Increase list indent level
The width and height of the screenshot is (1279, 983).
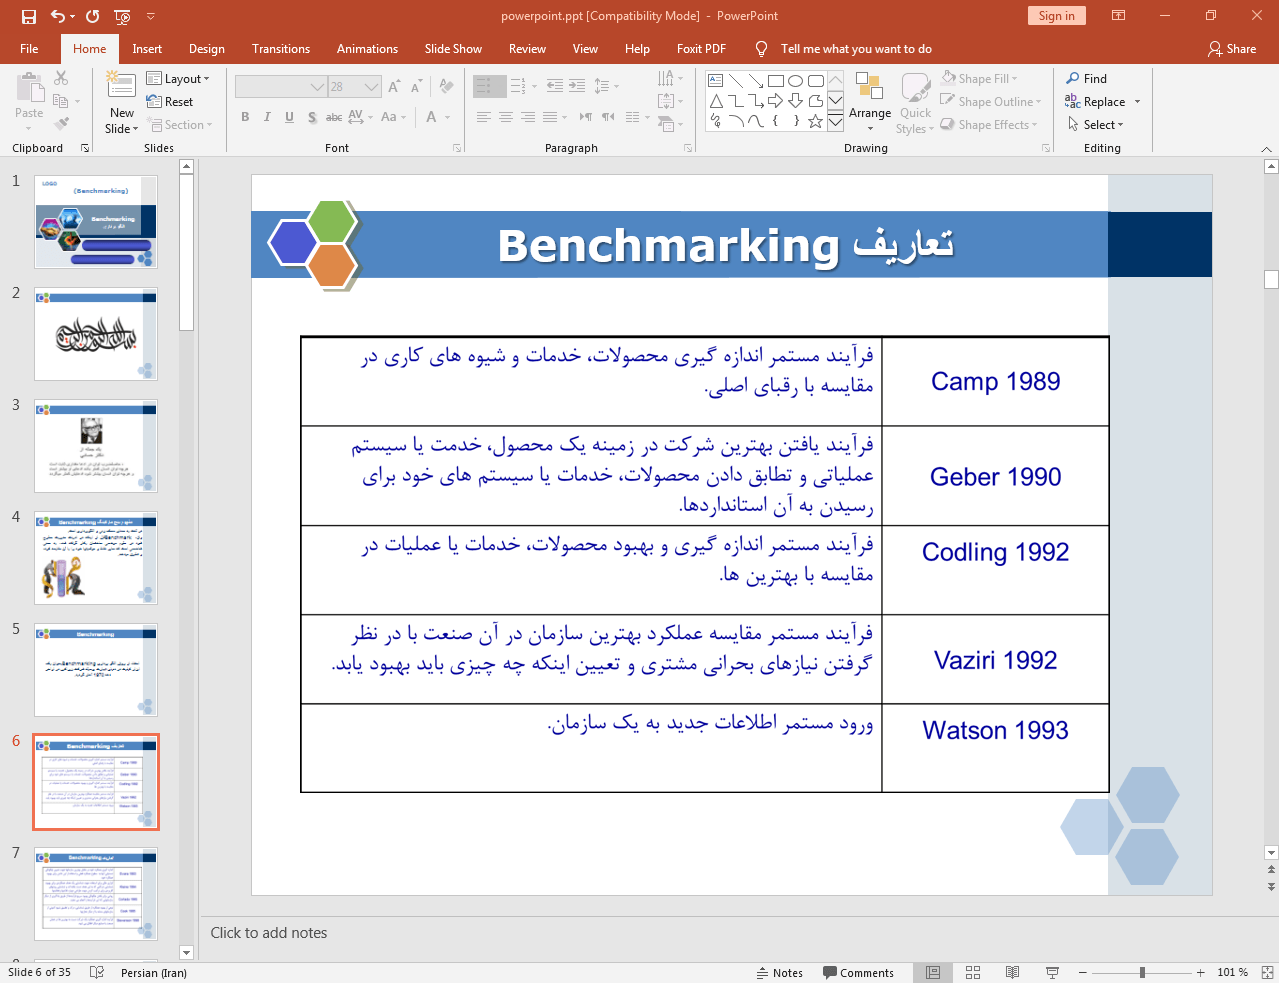577,86
